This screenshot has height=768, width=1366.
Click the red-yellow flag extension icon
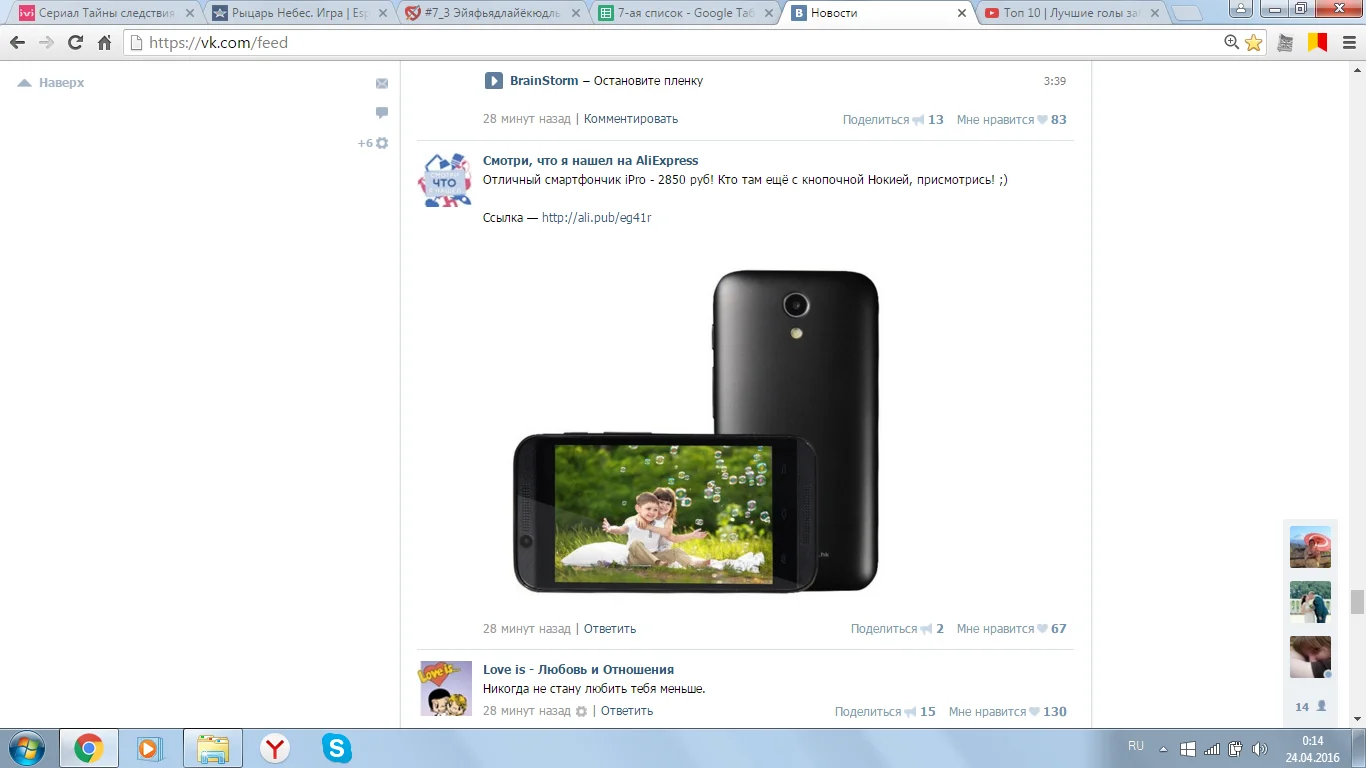1317,43
